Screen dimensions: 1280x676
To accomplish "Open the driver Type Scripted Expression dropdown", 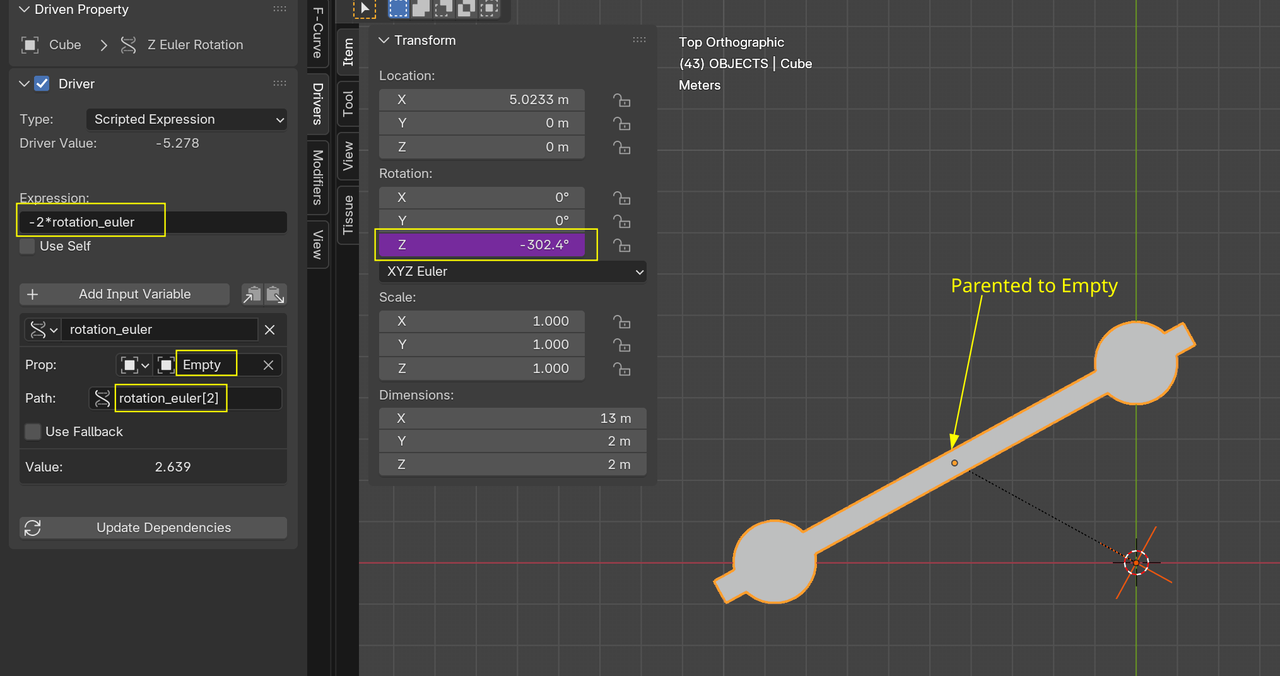I will 187,119.
